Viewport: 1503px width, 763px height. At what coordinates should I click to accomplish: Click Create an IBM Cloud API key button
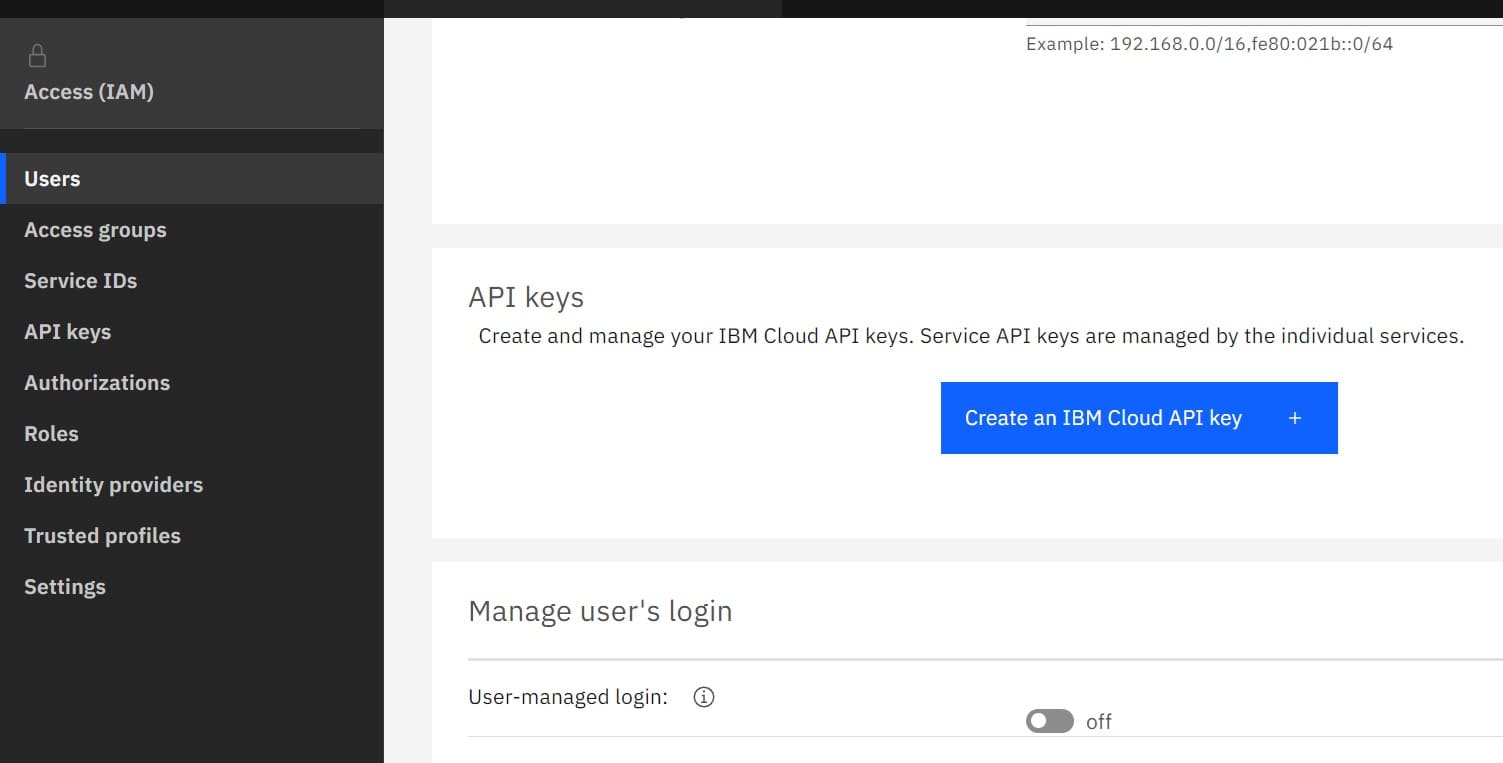(x=1139, y=418)
